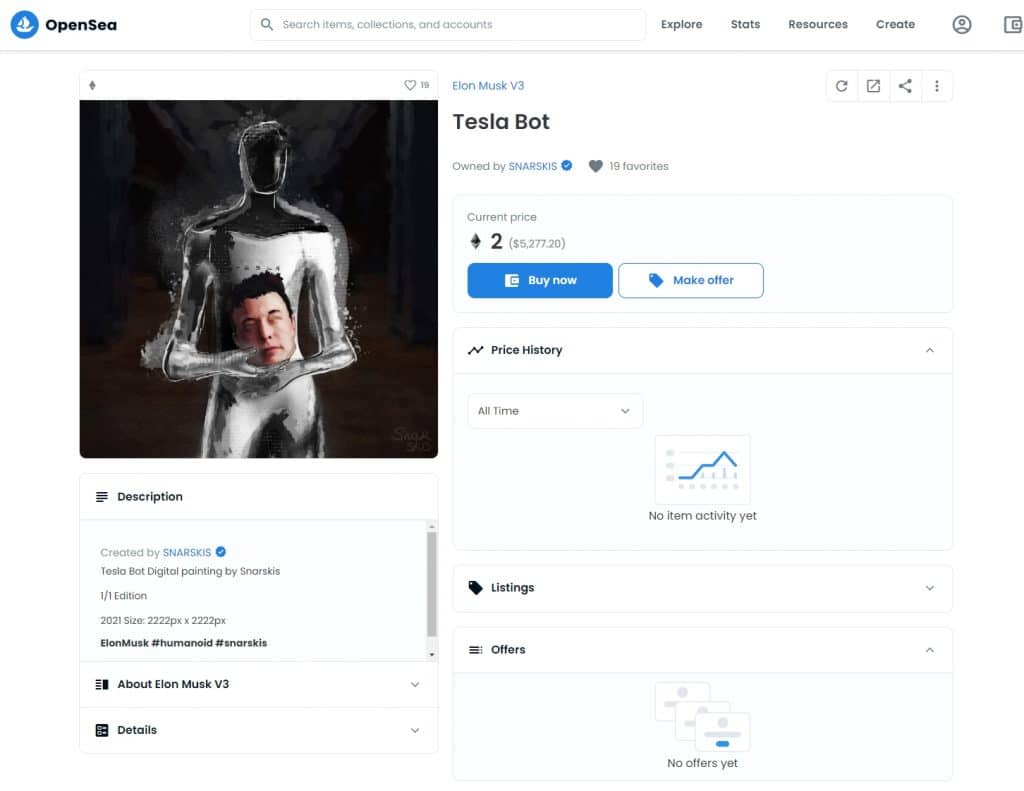
Task: Click the search items input field
Action: [448, 25]
